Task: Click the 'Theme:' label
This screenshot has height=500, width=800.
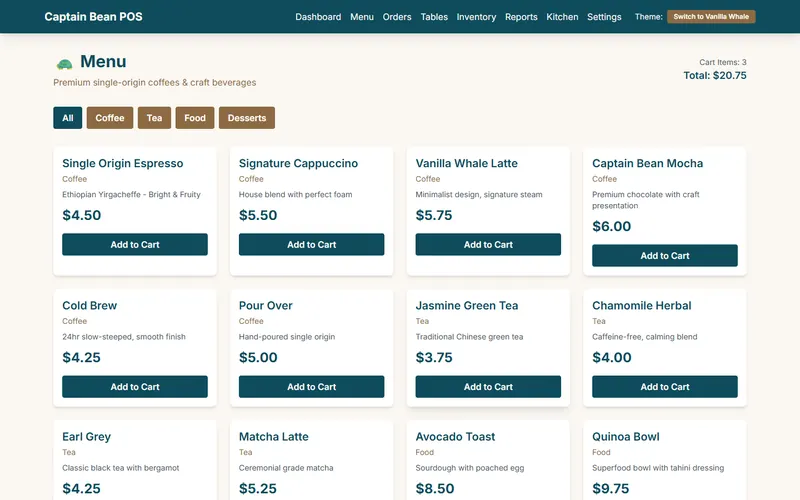Action: [648, 17]
